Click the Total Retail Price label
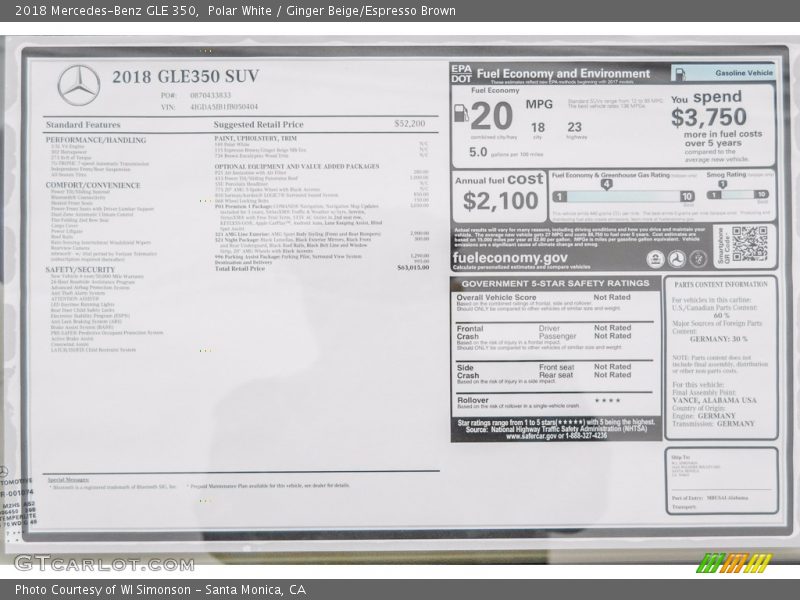Viewport: 800px width, 600px height. (x=240, y=268)
